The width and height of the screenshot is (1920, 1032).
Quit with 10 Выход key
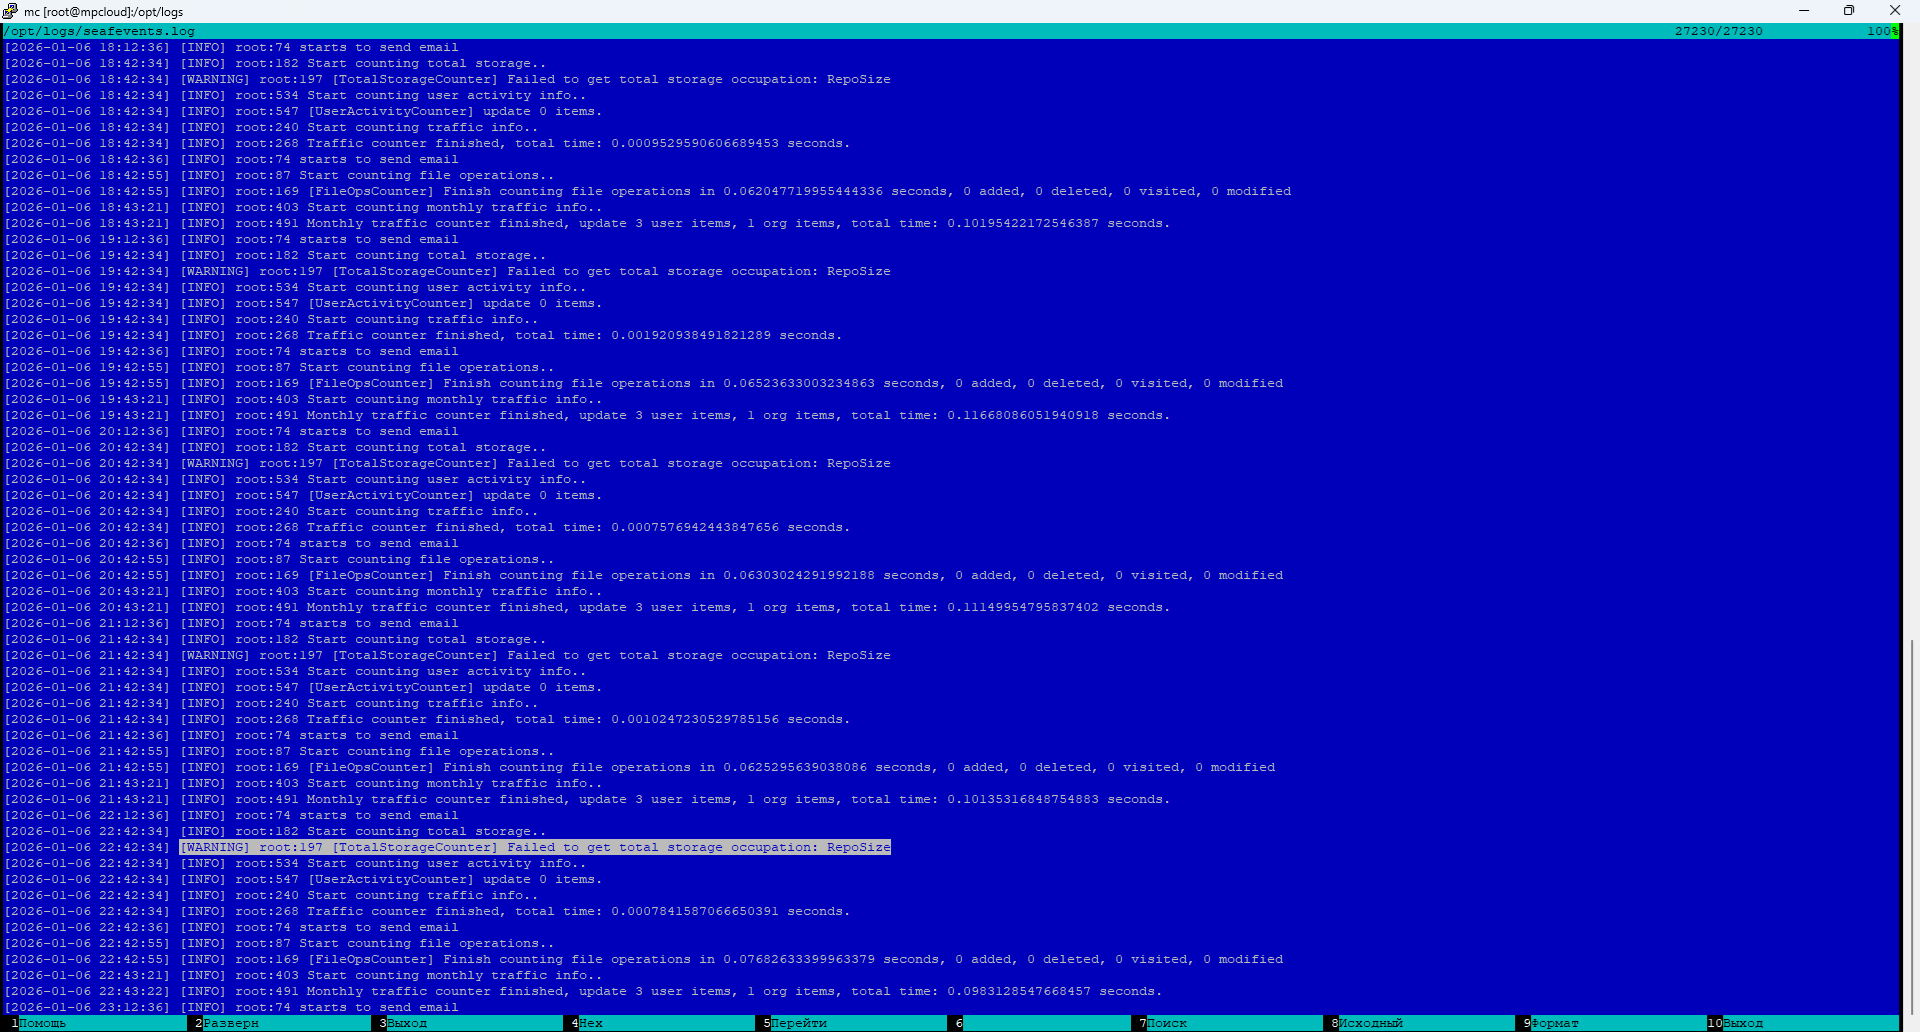1743,1023
